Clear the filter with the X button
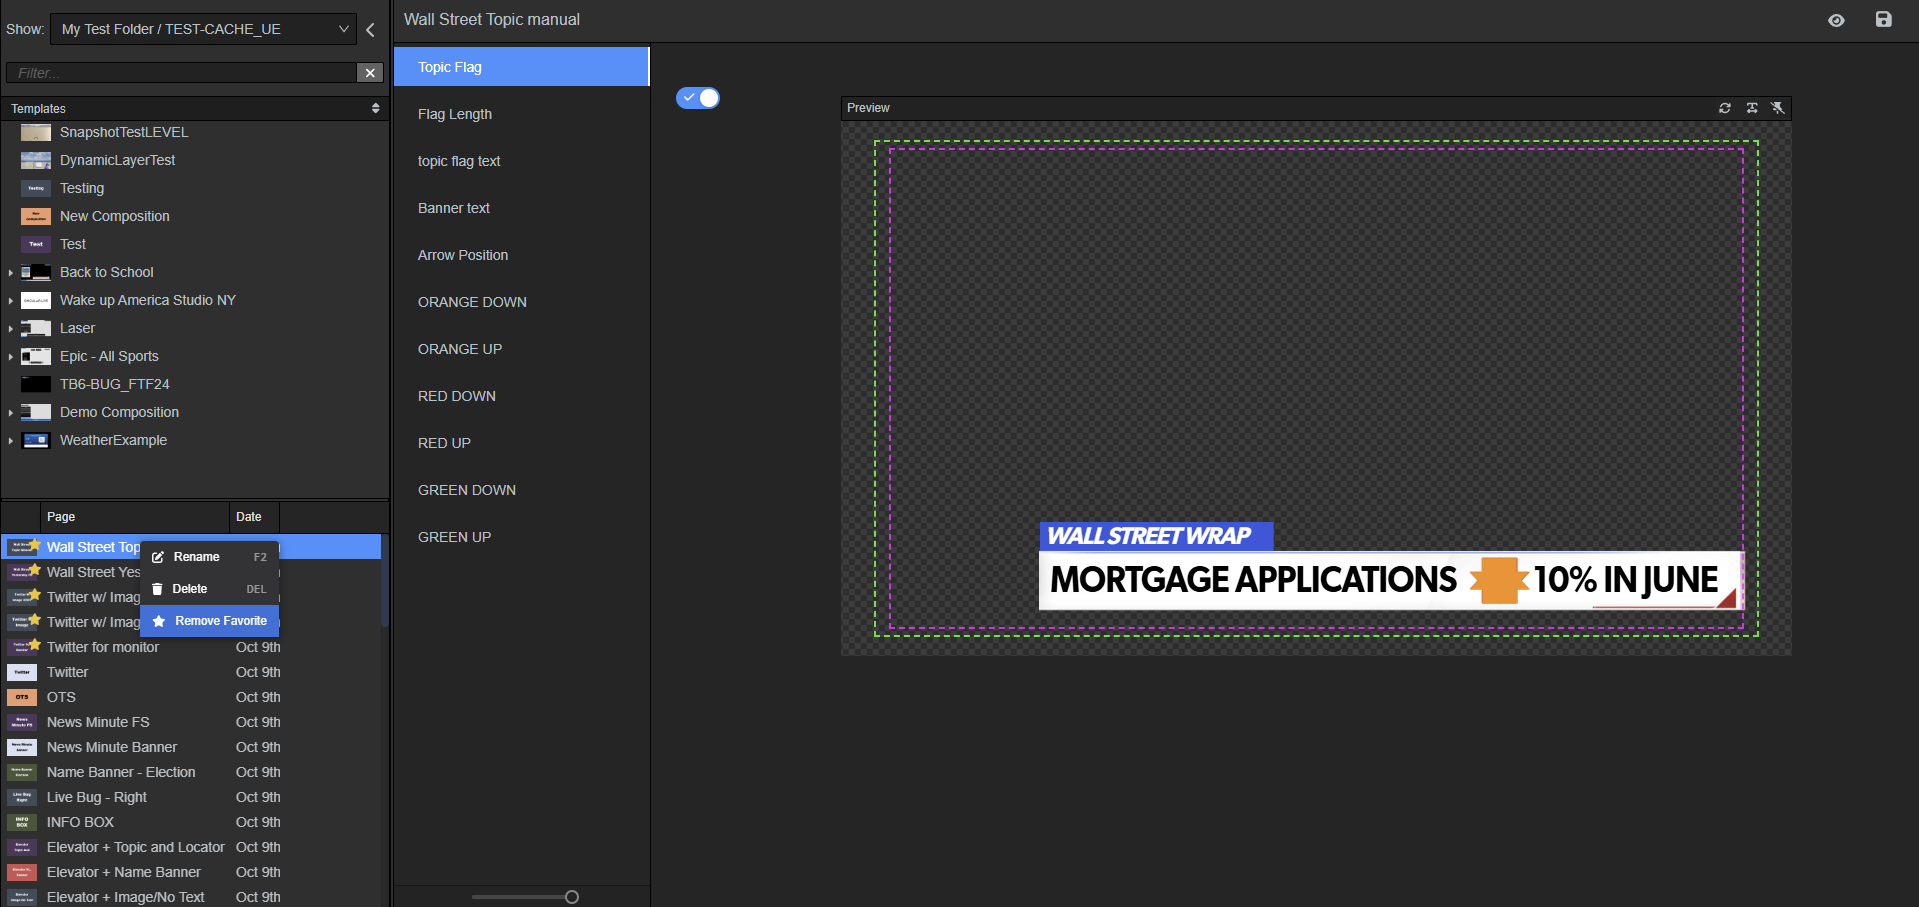1919x907 pixels. click(370, 73)
